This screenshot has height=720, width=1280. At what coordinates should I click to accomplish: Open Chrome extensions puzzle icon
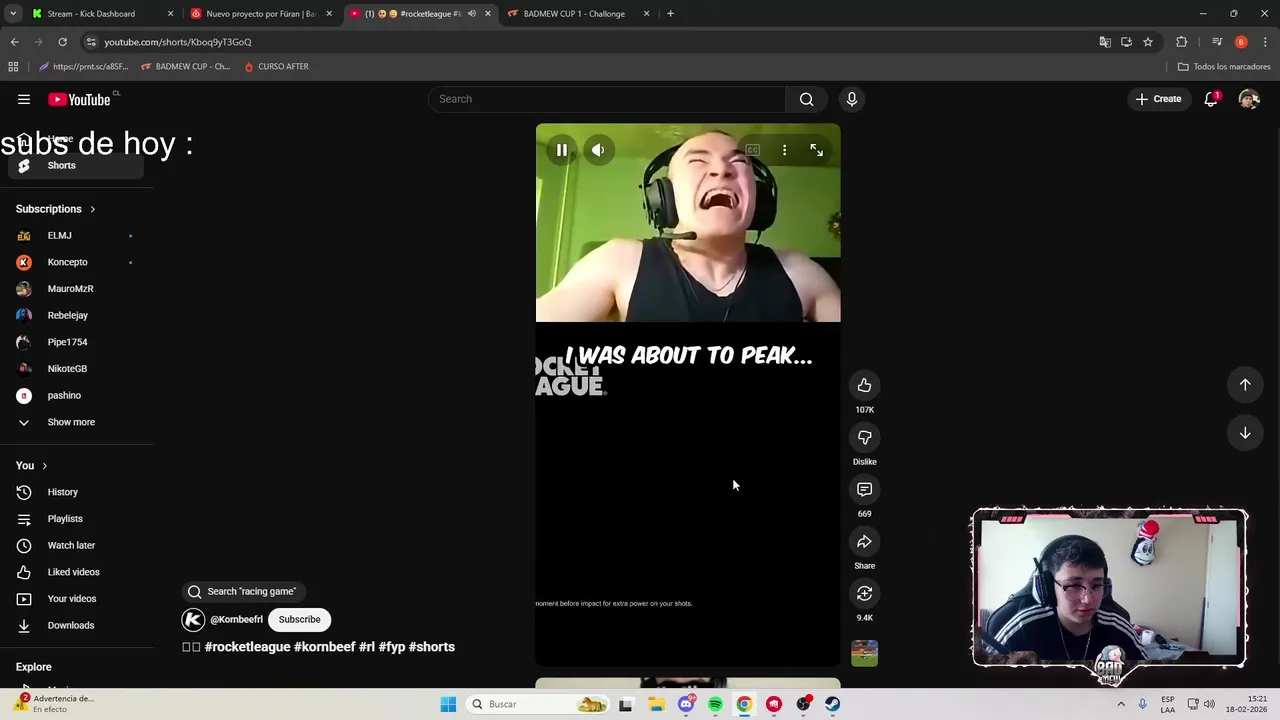coord(1182,42)
